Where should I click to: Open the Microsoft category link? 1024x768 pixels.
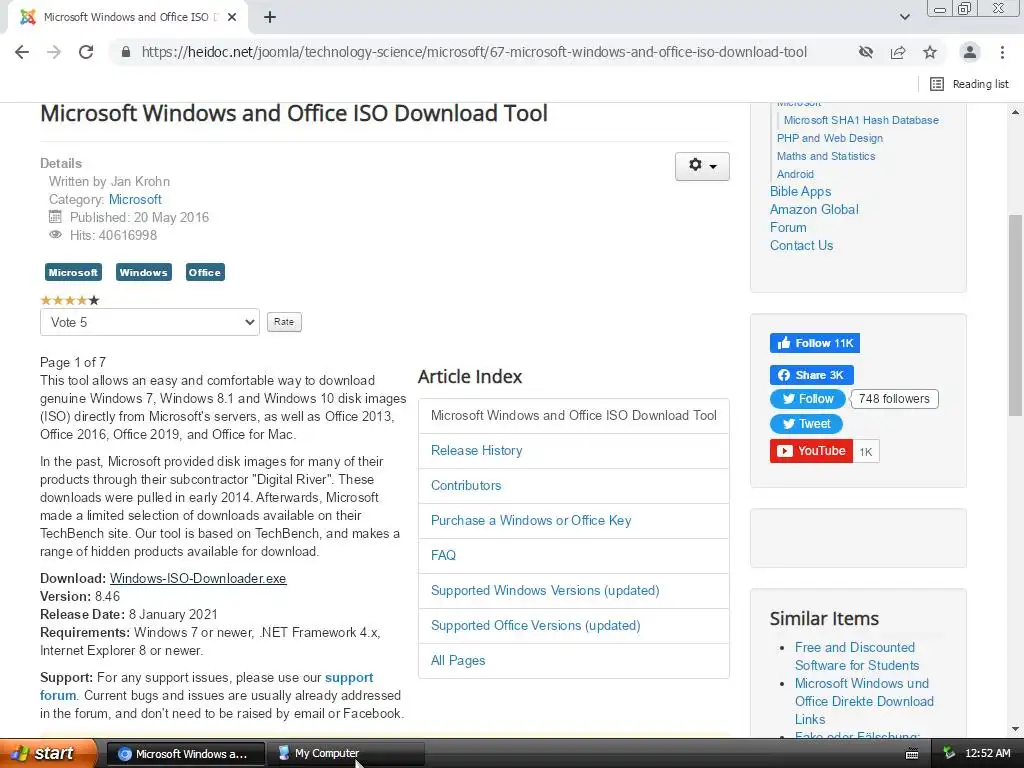point(135,199)
